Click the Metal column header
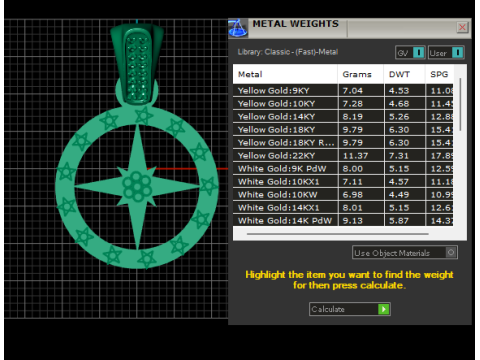480x360 pixels. [285, 74]
